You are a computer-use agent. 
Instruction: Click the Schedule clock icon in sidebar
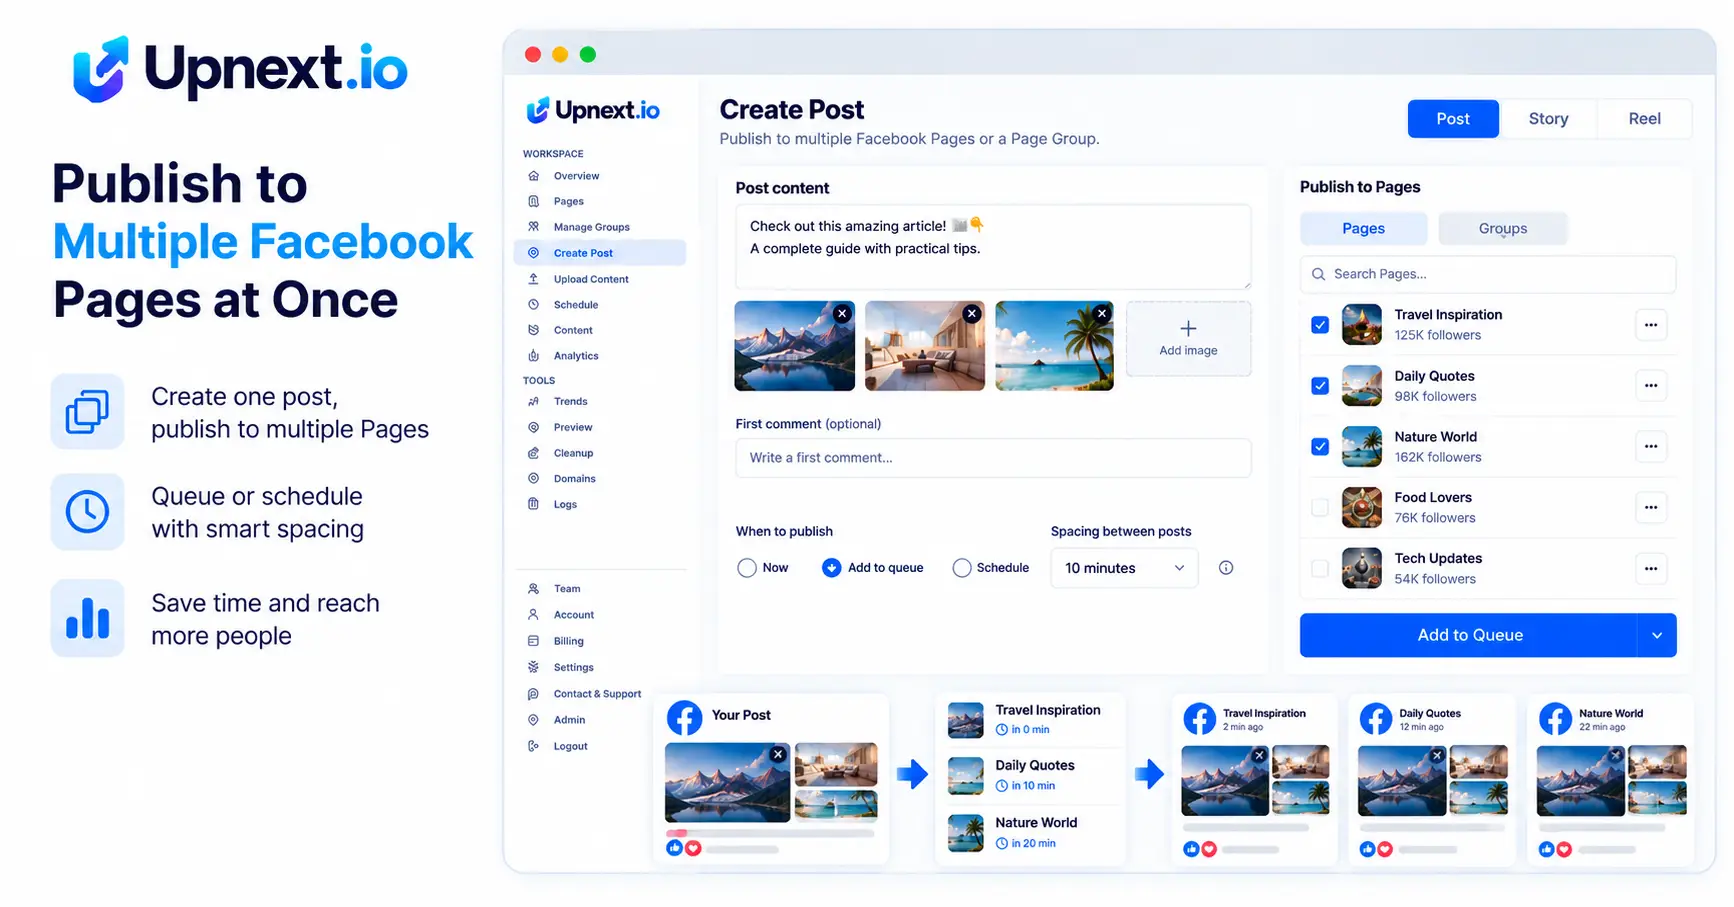point(533,305)
